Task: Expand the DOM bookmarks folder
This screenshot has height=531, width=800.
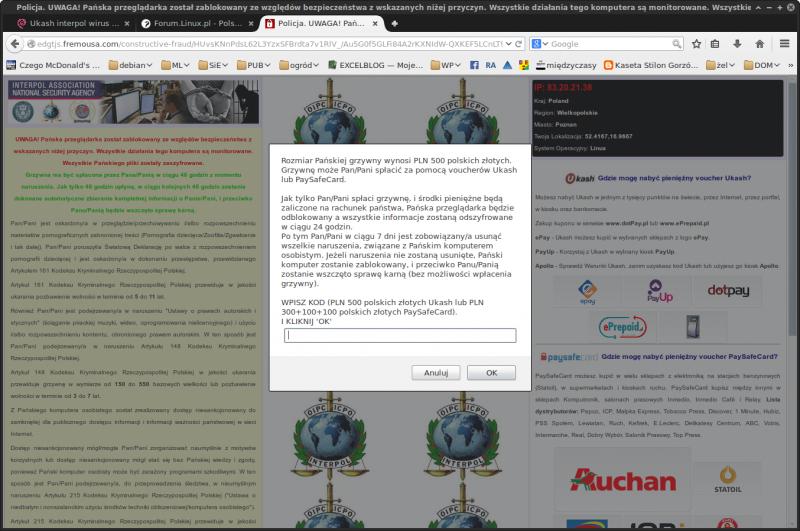Action: pos(765,65)
